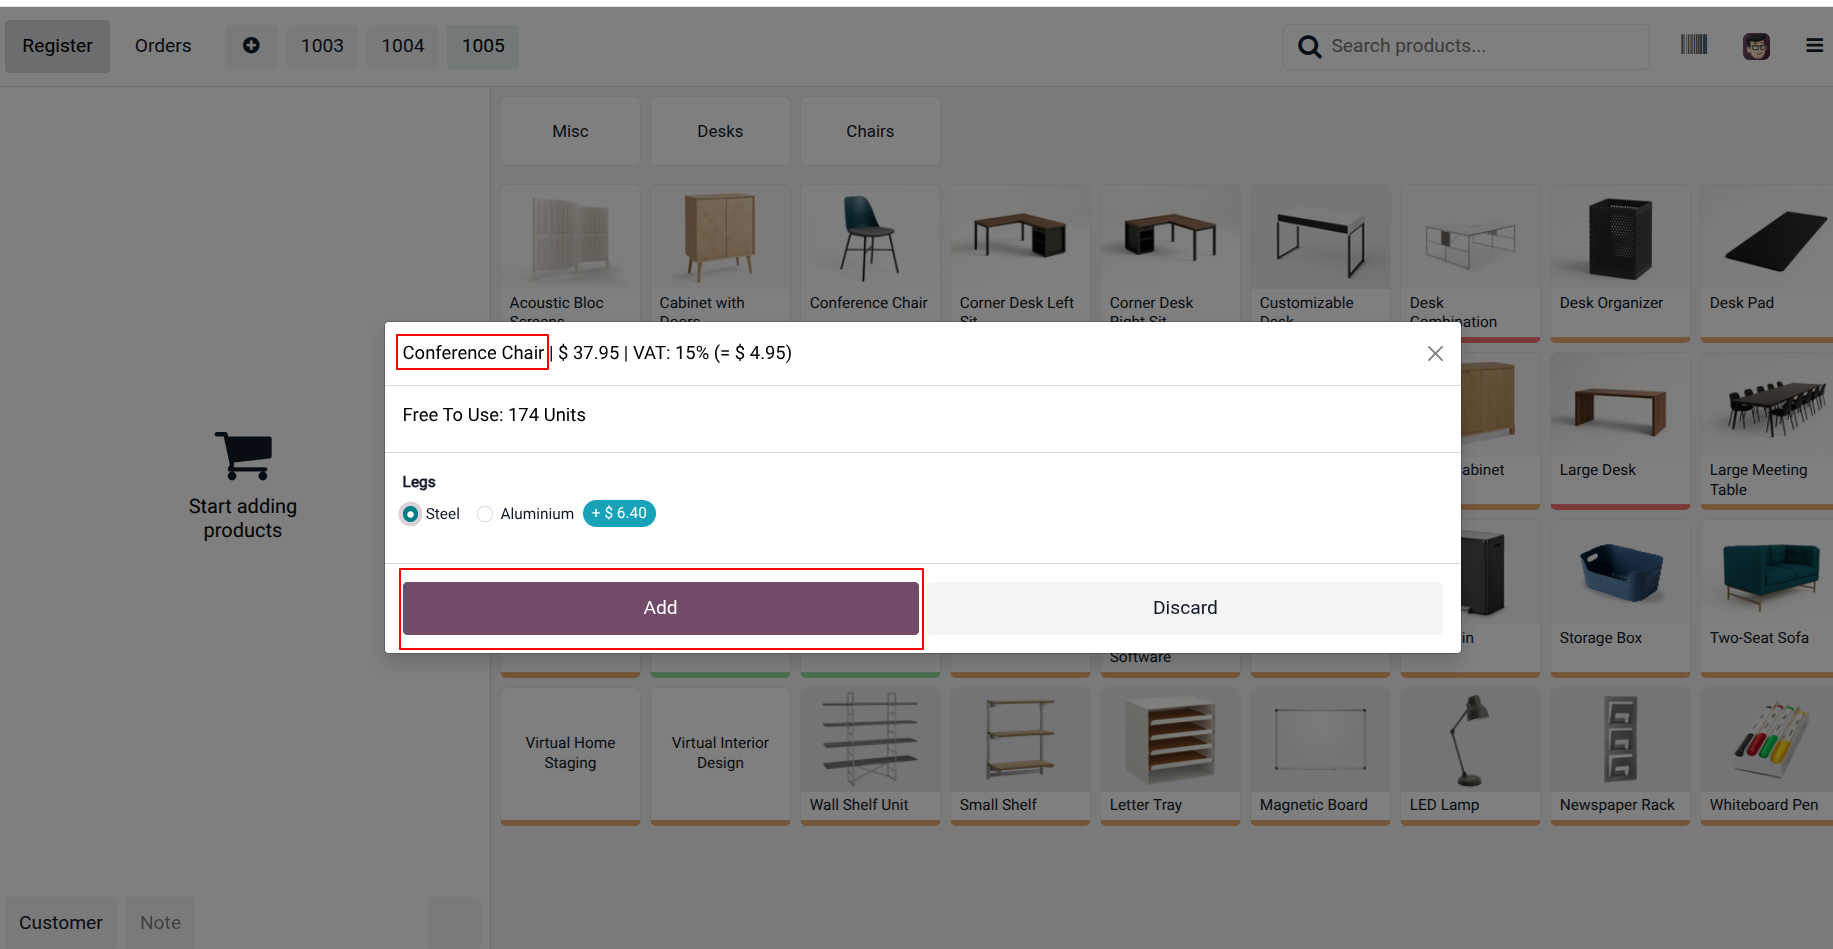Close the Conference Chair dialog
The width and height of the screenshot is (1833, 949).
[1435, 353]
